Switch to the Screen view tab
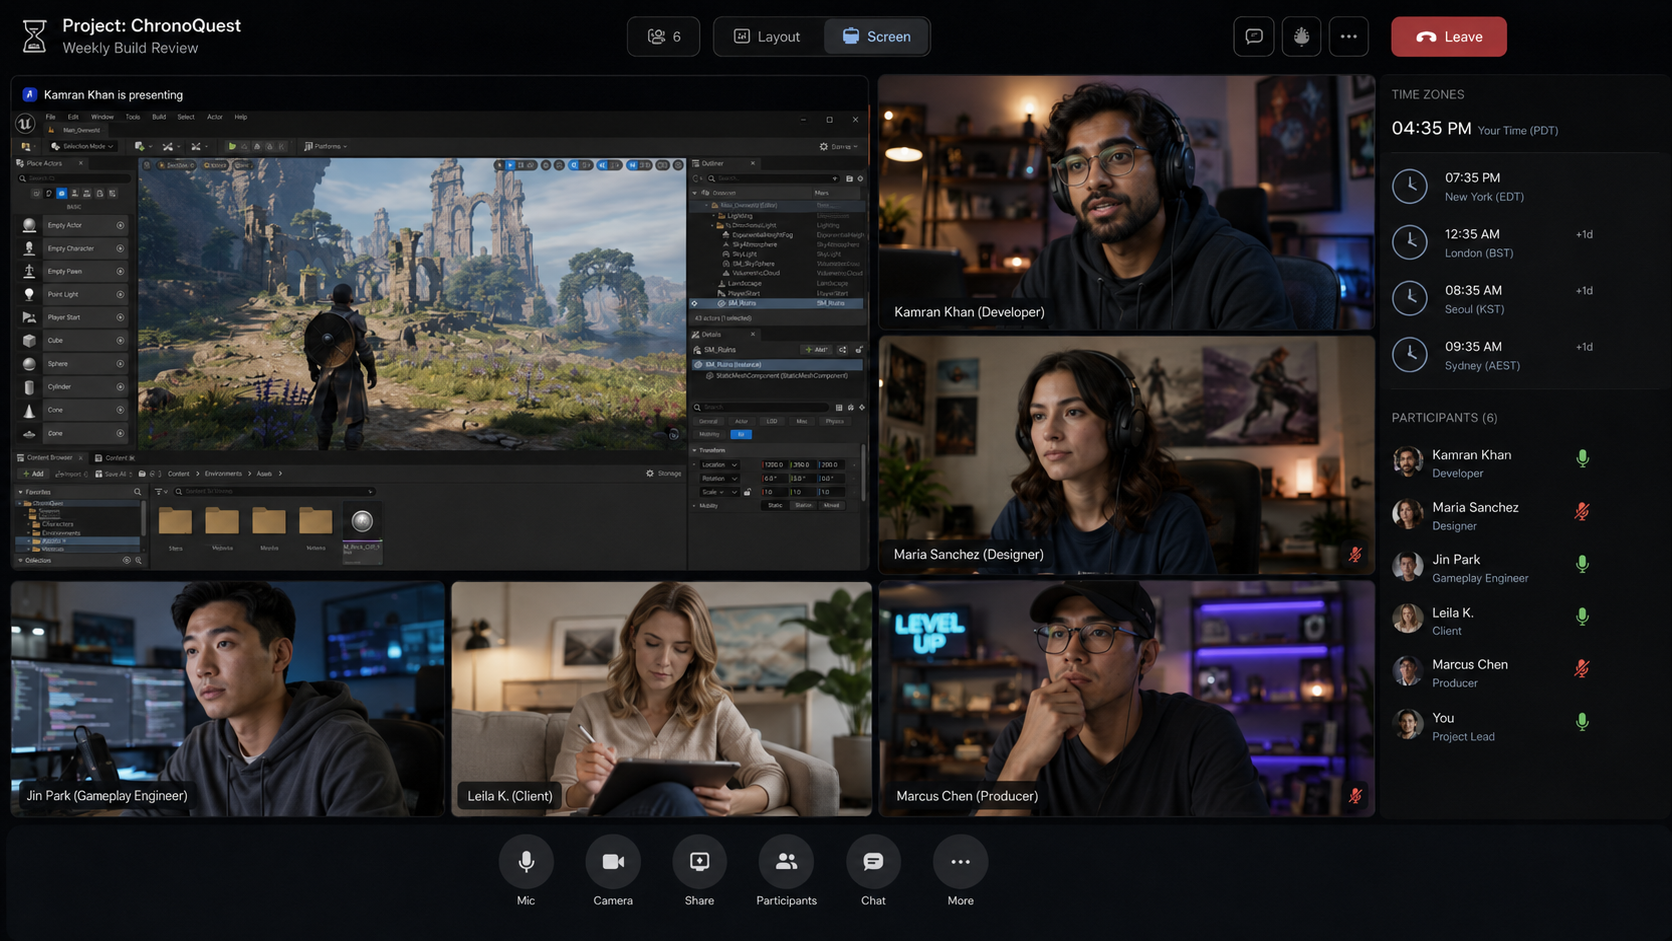 (x=877, y=37)
